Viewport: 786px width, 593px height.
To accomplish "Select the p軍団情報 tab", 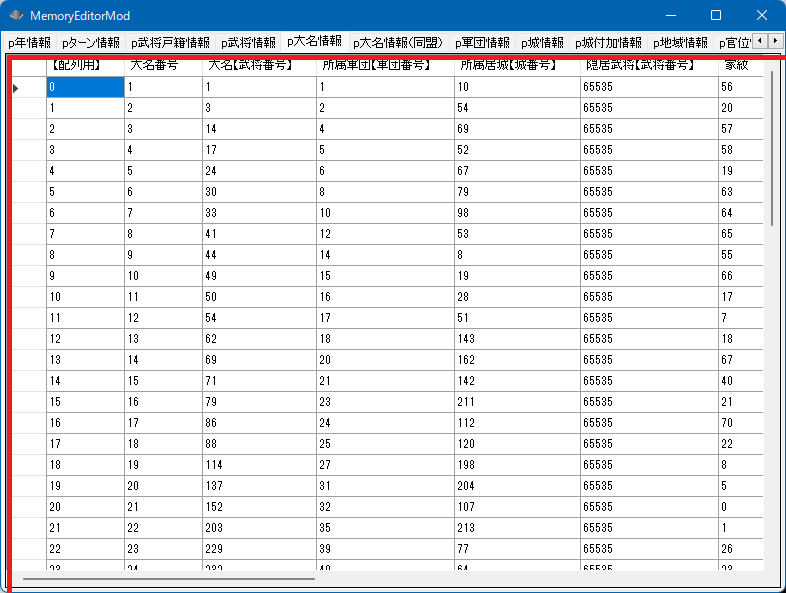I will 482,43.
